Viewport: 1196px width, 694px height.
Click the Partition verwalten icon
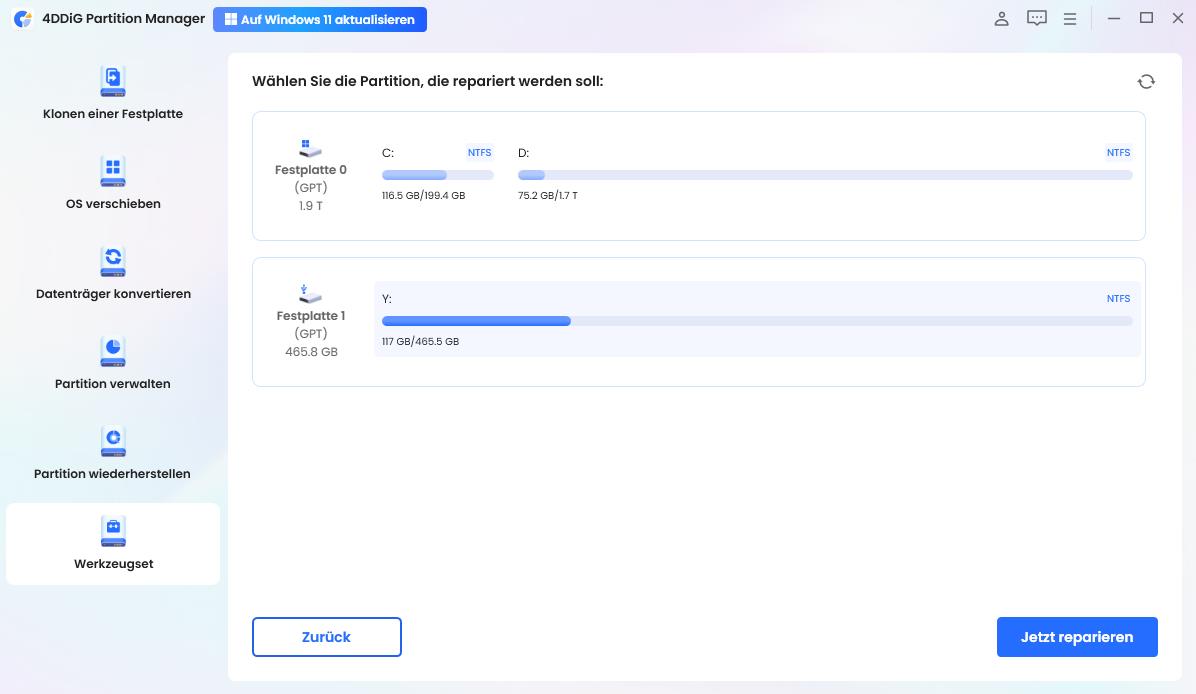pos(113,351)
